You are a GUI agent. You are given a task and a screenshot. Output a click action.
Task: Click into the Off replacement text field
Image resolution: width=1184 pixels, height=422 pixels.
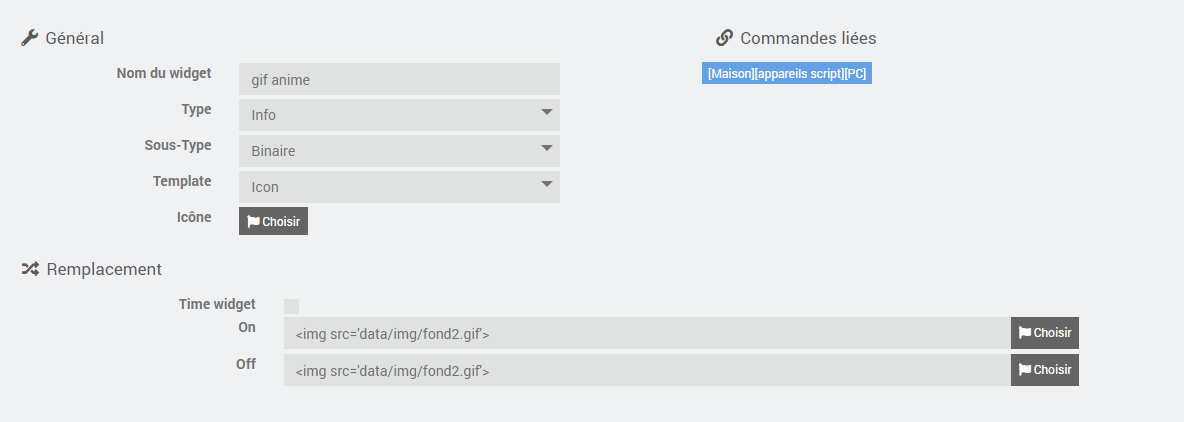click(x=647, y=370)
